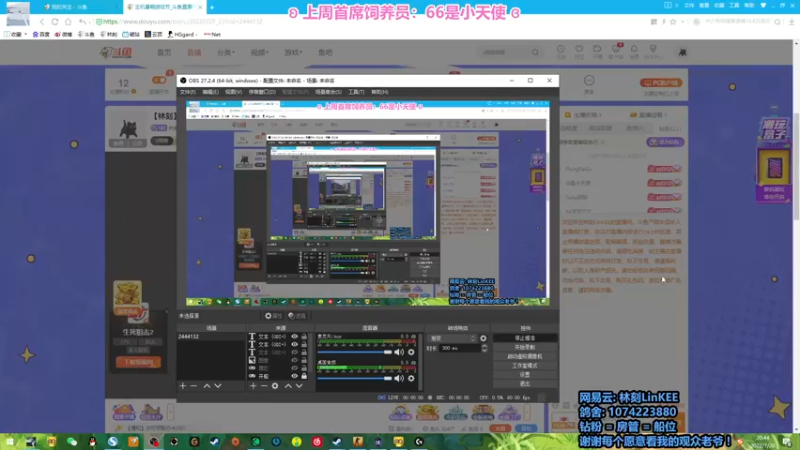Open WeChat from the Windows taskbar
The width and height of the screenshot is (800, 450).
pyautogui.click(x=72, y=442)
